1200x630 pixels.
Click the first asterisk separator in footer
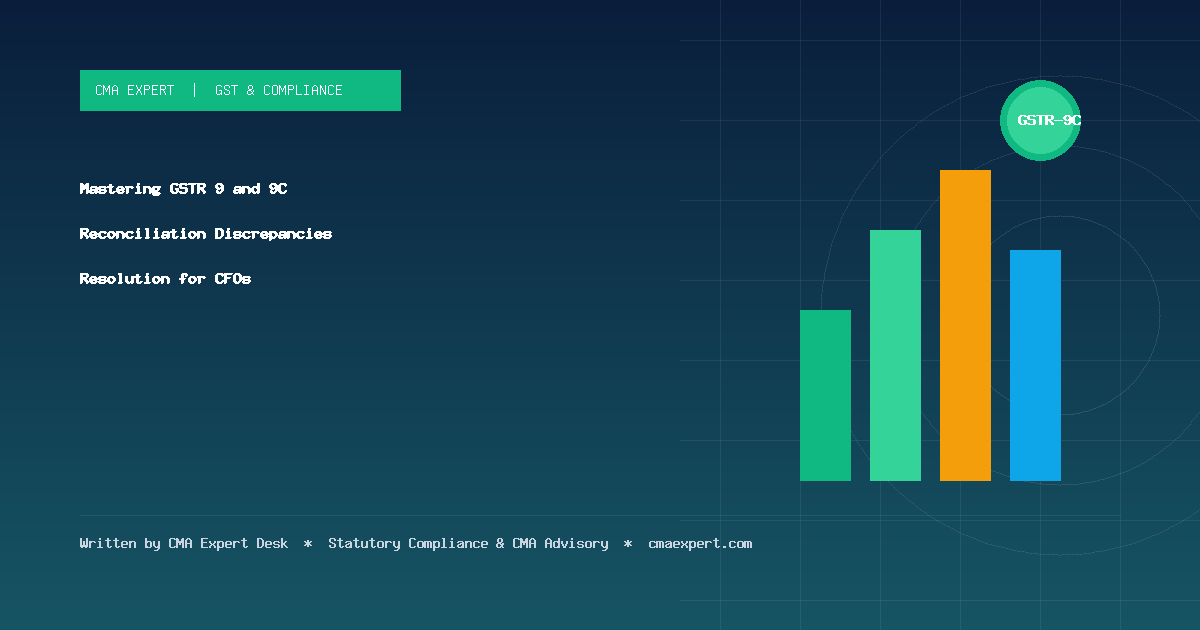click(x=308, y=544)
